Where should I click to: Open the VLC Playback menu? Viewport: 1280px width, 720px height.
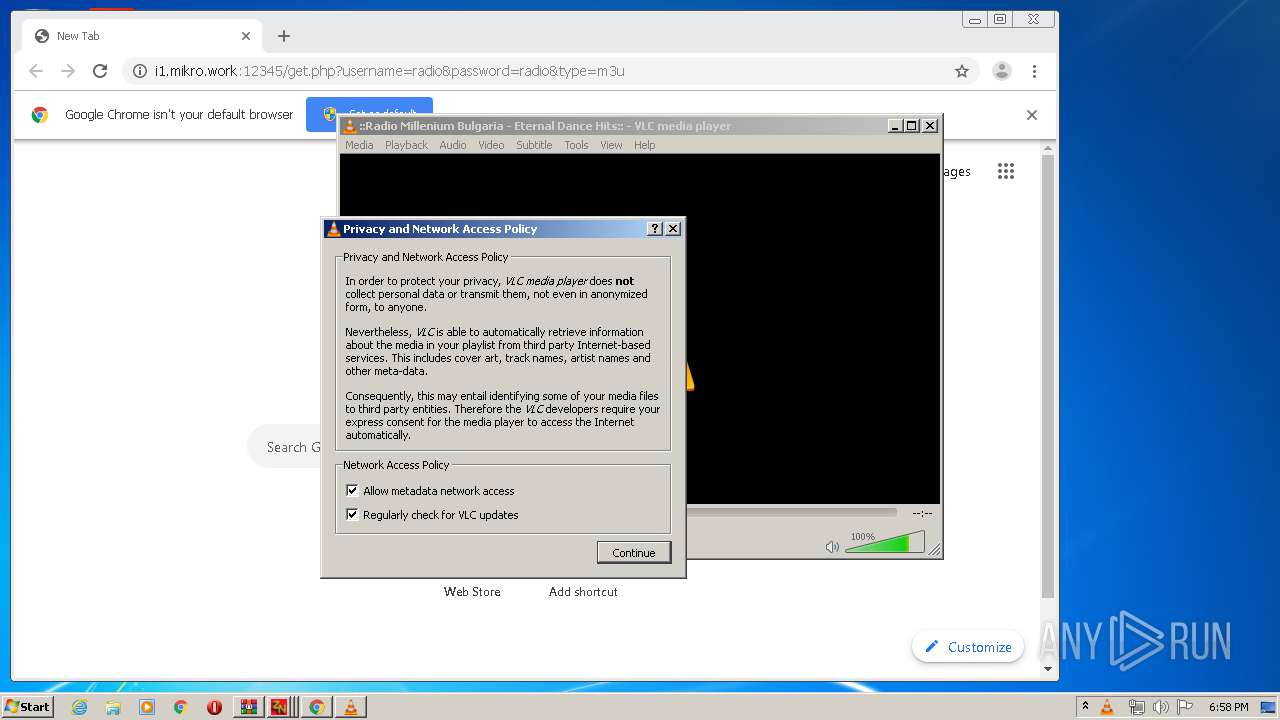[x=406, y=145]
